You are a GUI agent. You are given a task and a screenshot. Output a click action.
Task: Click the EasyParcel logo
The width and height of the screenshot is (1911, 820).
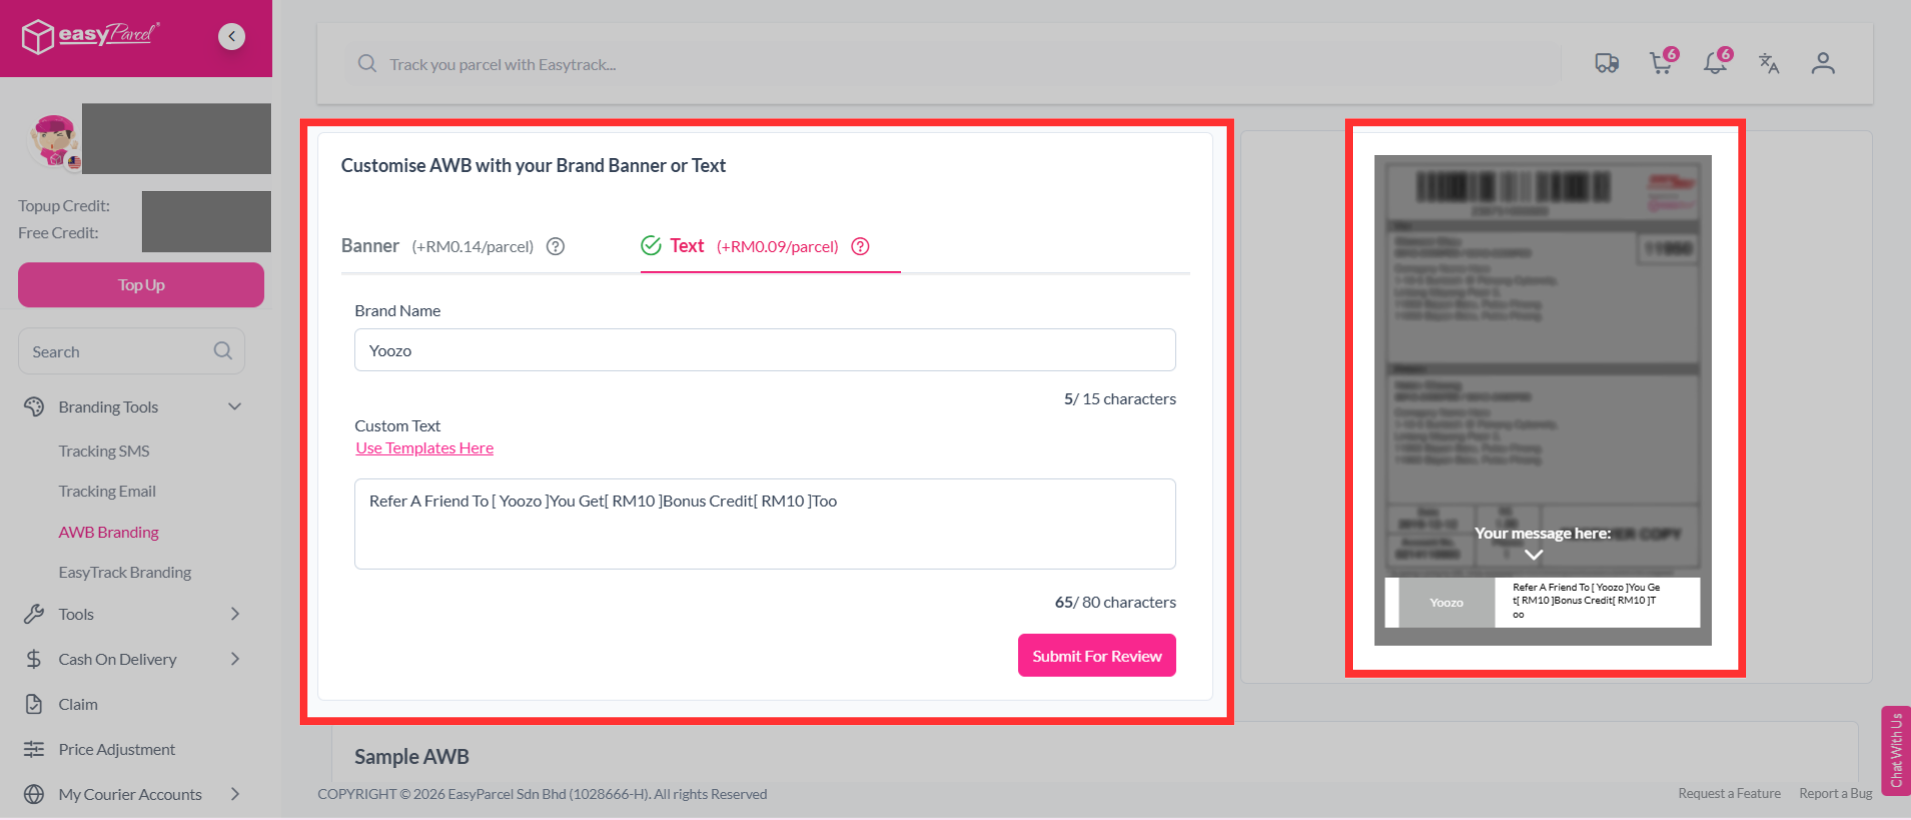(x=90, y=36)
